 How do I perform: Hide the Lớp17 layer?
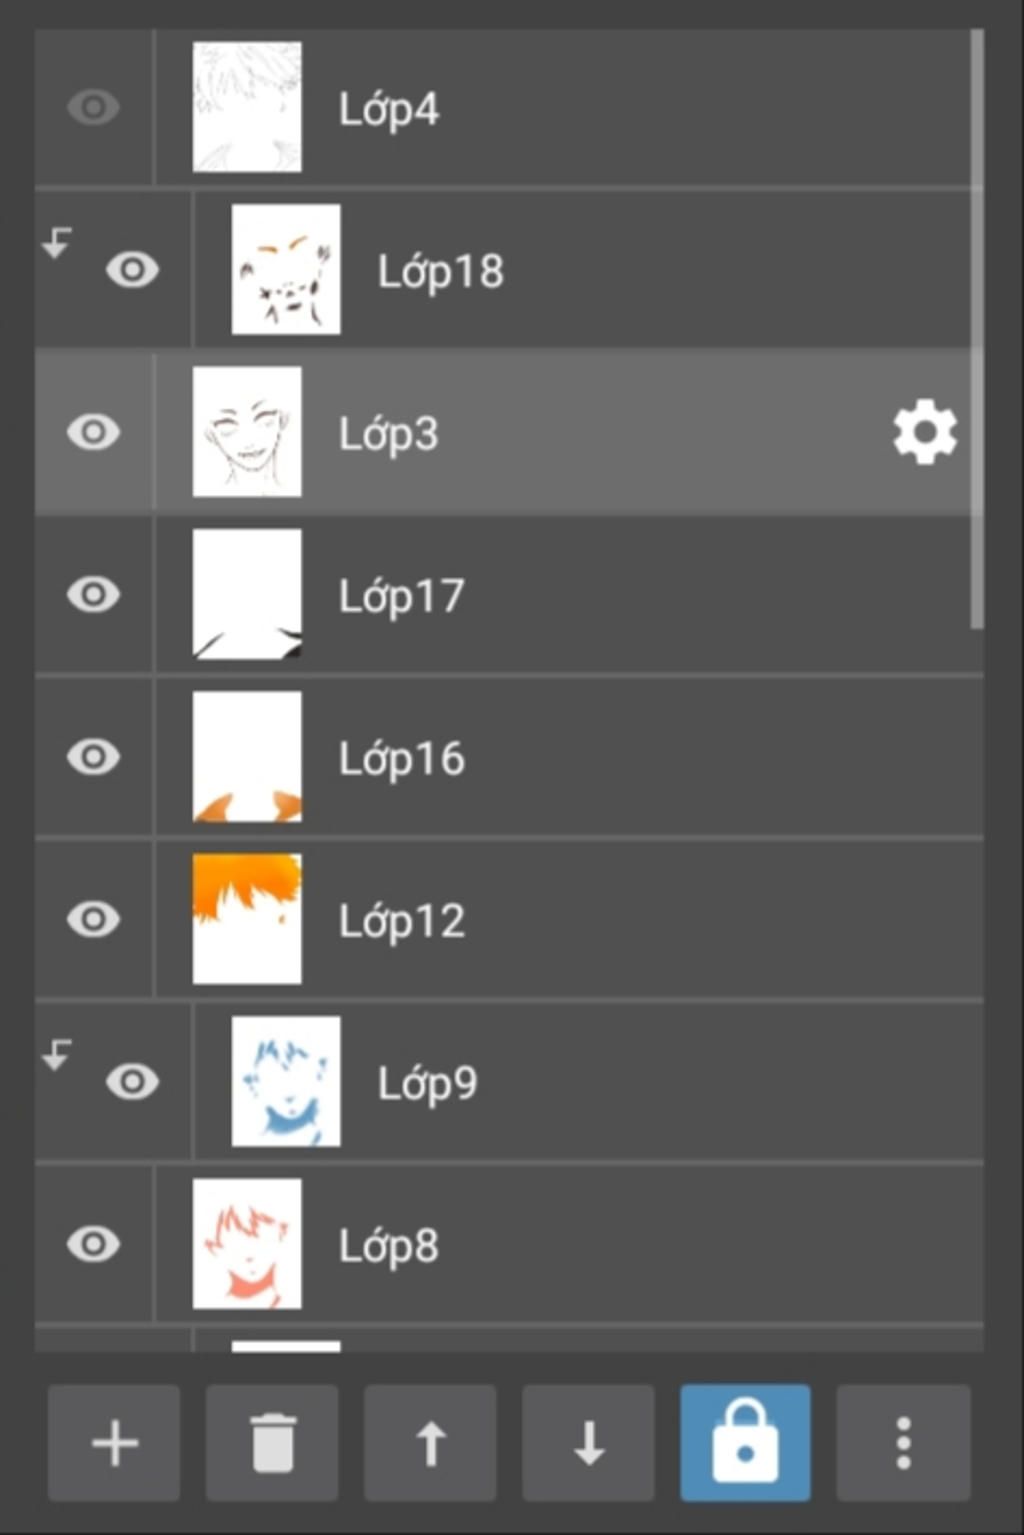tap(94, 594)
